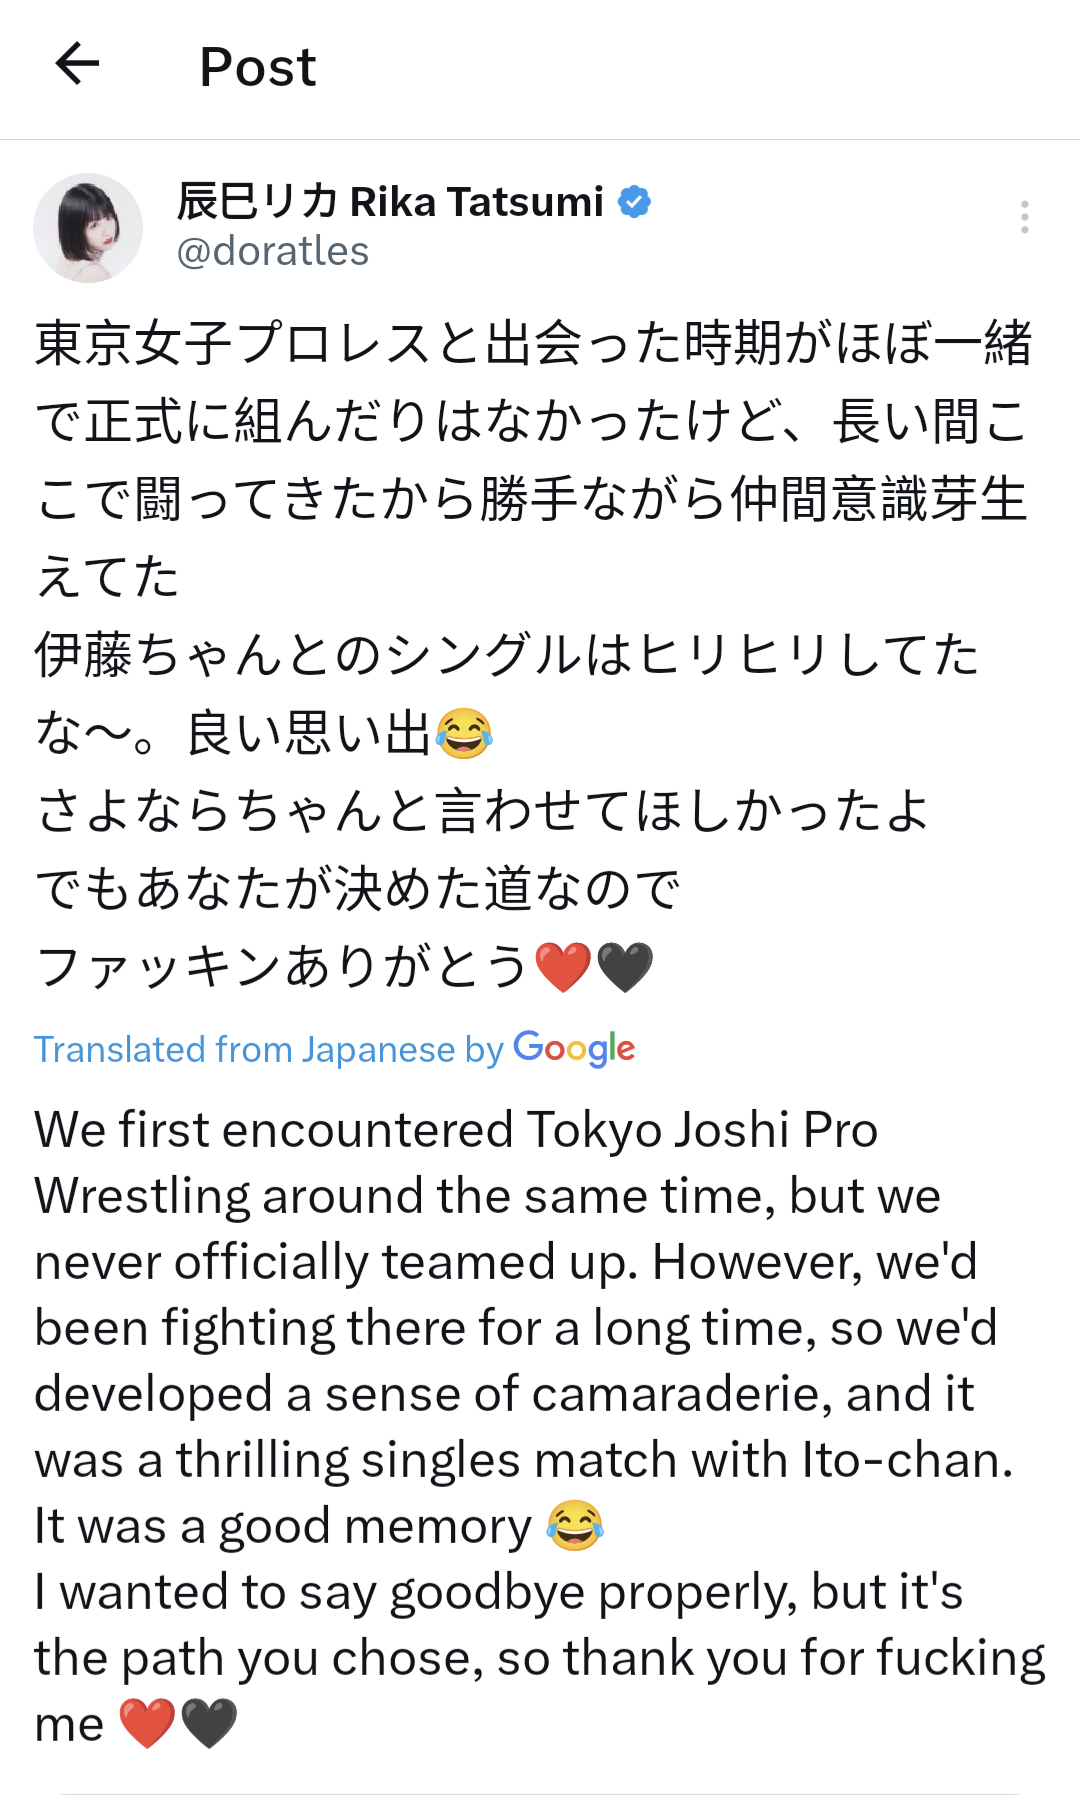Click Ito-chan in the translated text
This screenshot has height=1795, width=1080.
pyautogui.click(x=906, y=1460)
